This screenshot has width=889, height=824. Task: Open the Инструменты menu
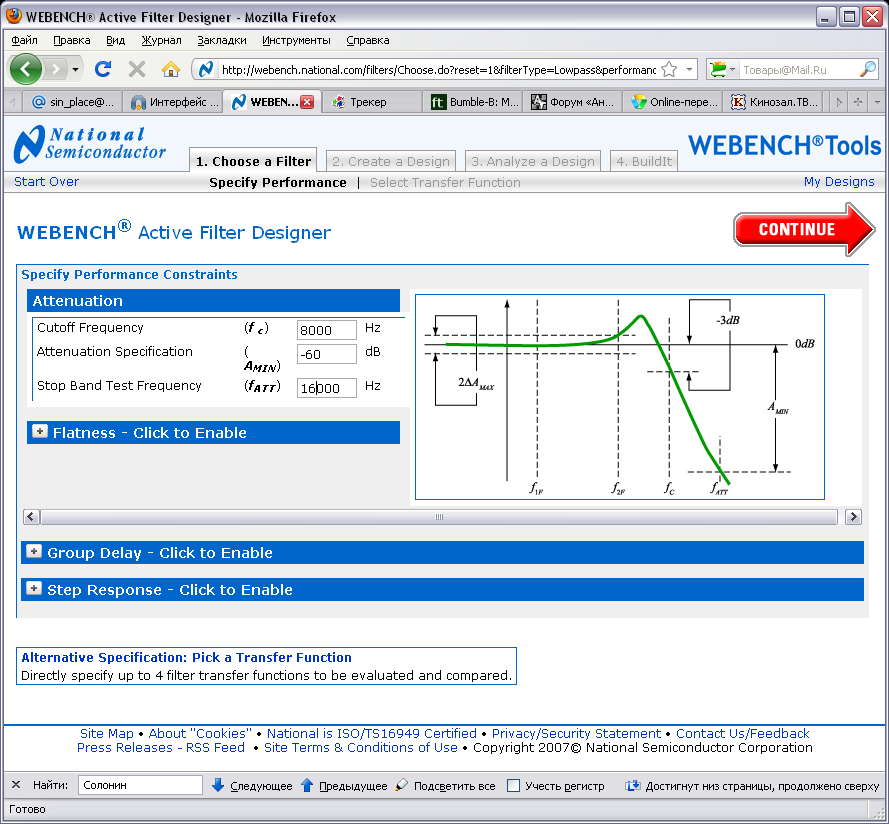[x=296, y=40]
